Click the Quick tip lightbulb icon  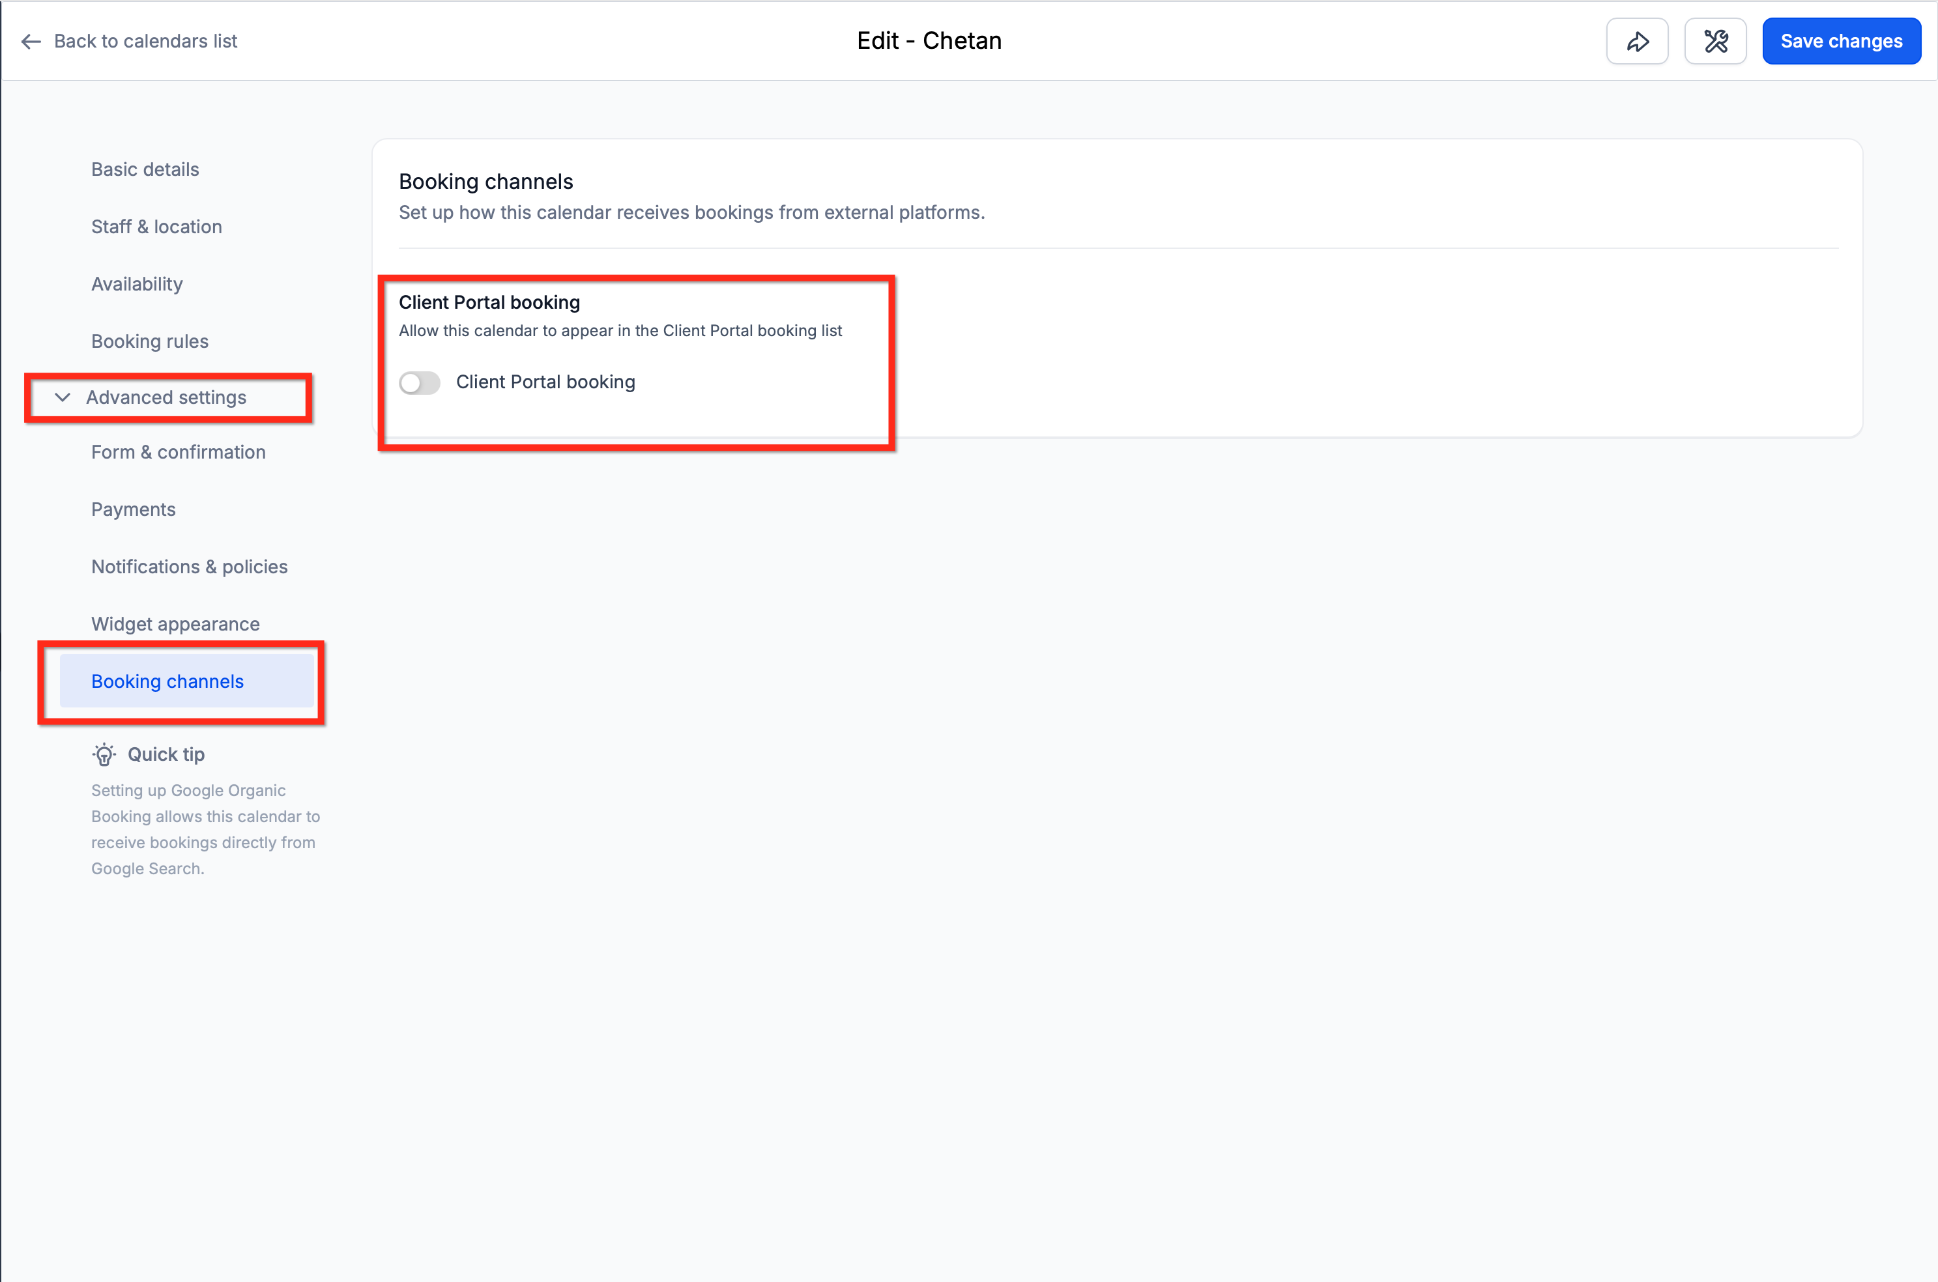point(104,754)
